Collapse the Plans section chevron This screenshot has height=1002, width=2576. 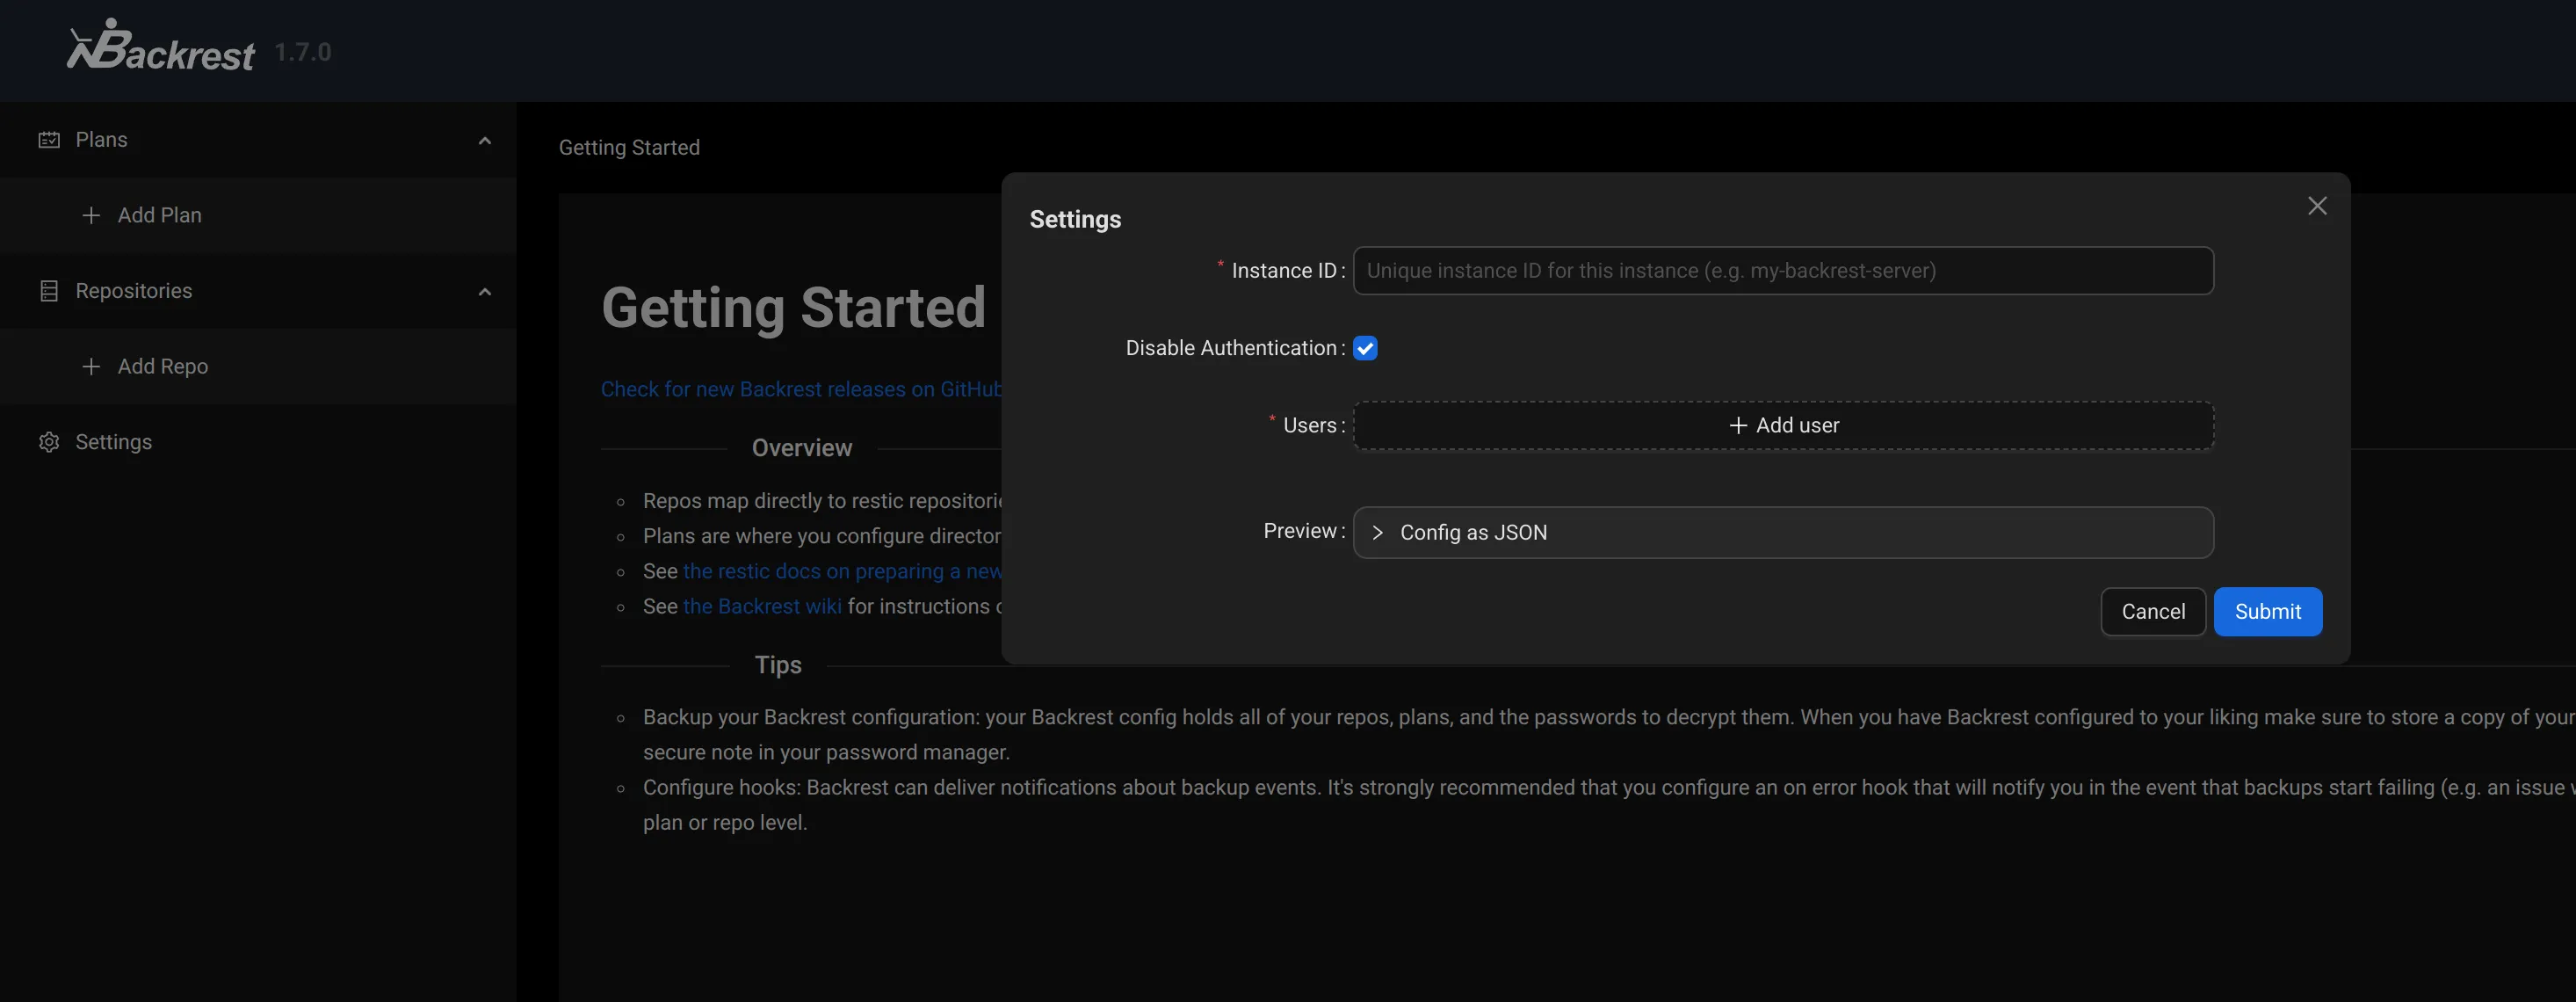tap(485, 140)
